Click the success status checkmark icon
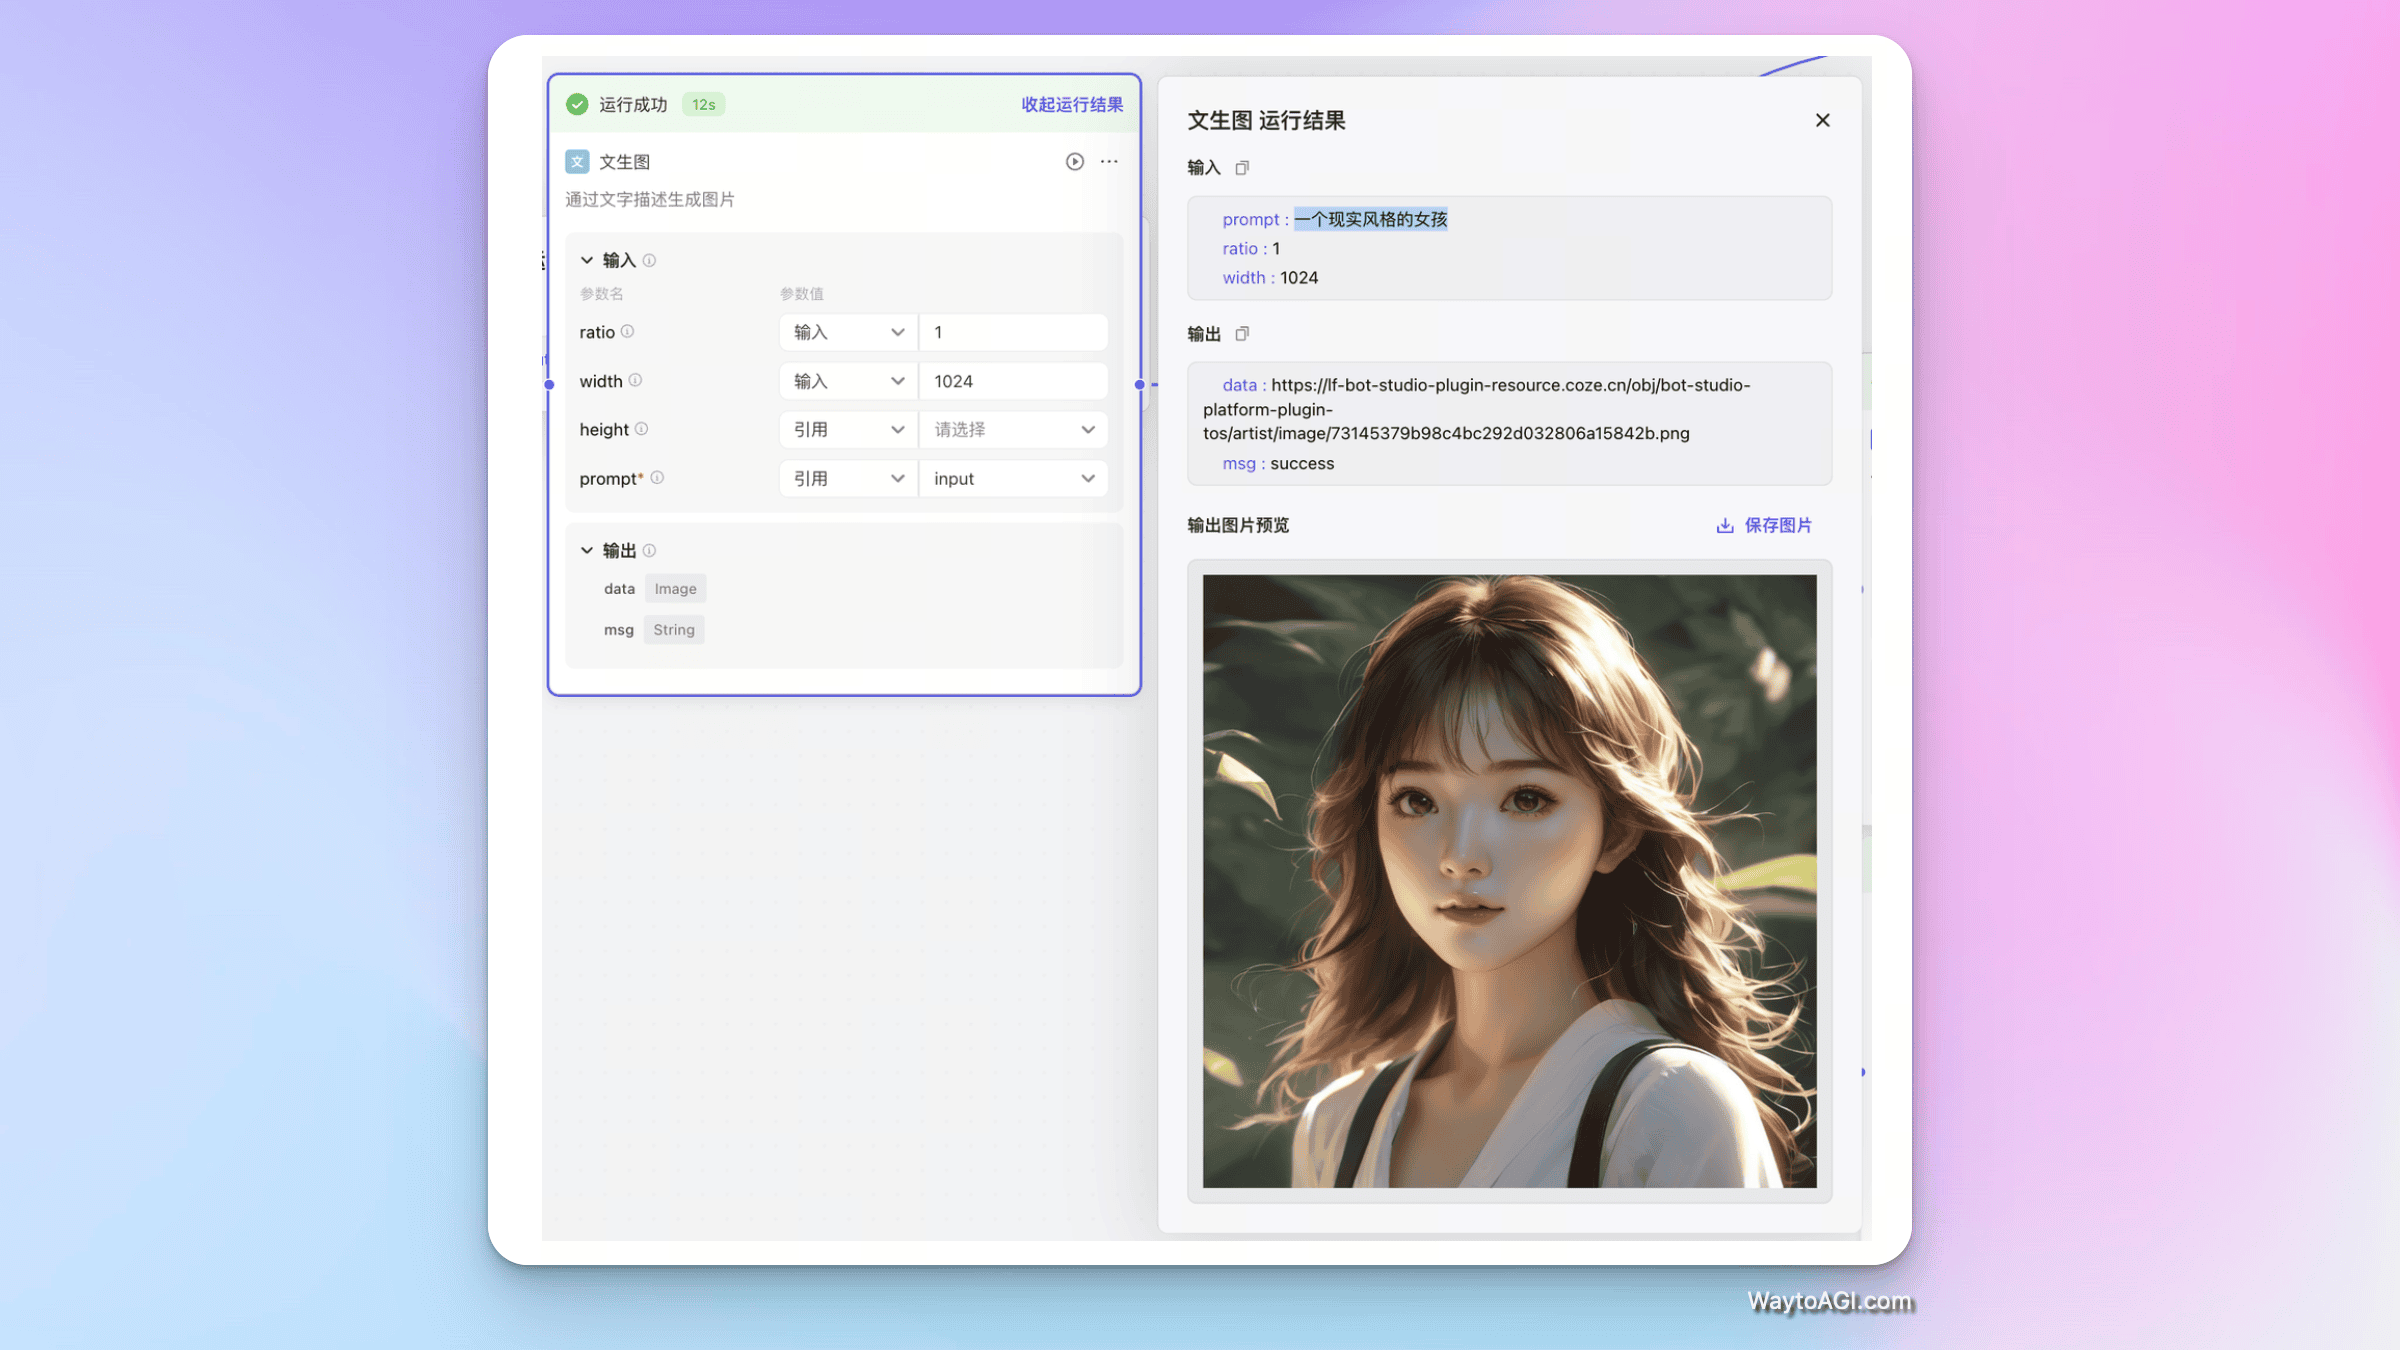The width and height of the screenshot is (2400, 1350). tap(580, 102)
